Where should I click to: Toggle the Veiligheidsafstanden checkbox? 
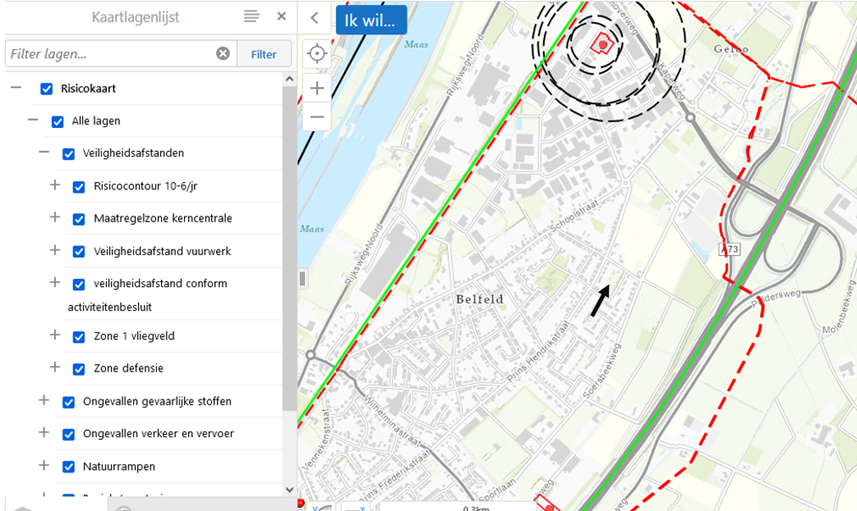(68, 154)
